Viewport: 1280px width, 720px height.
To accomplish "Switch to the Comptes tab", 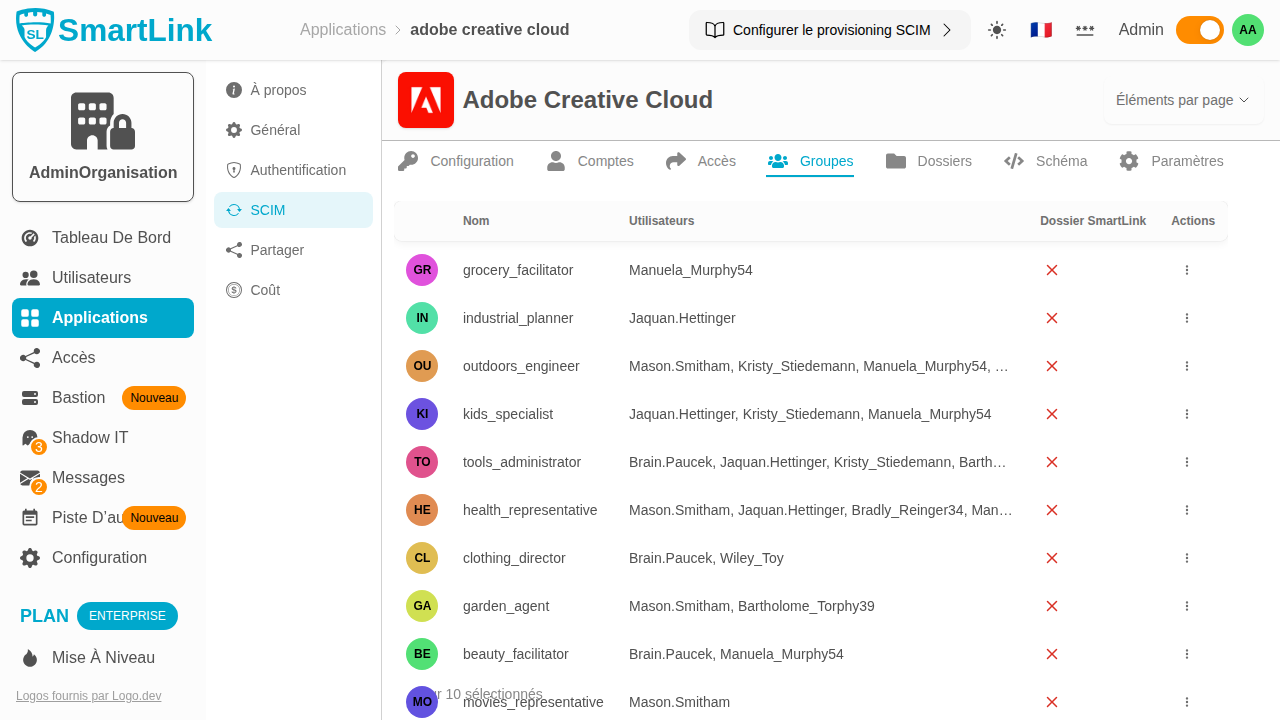I will tap(590, 161).
